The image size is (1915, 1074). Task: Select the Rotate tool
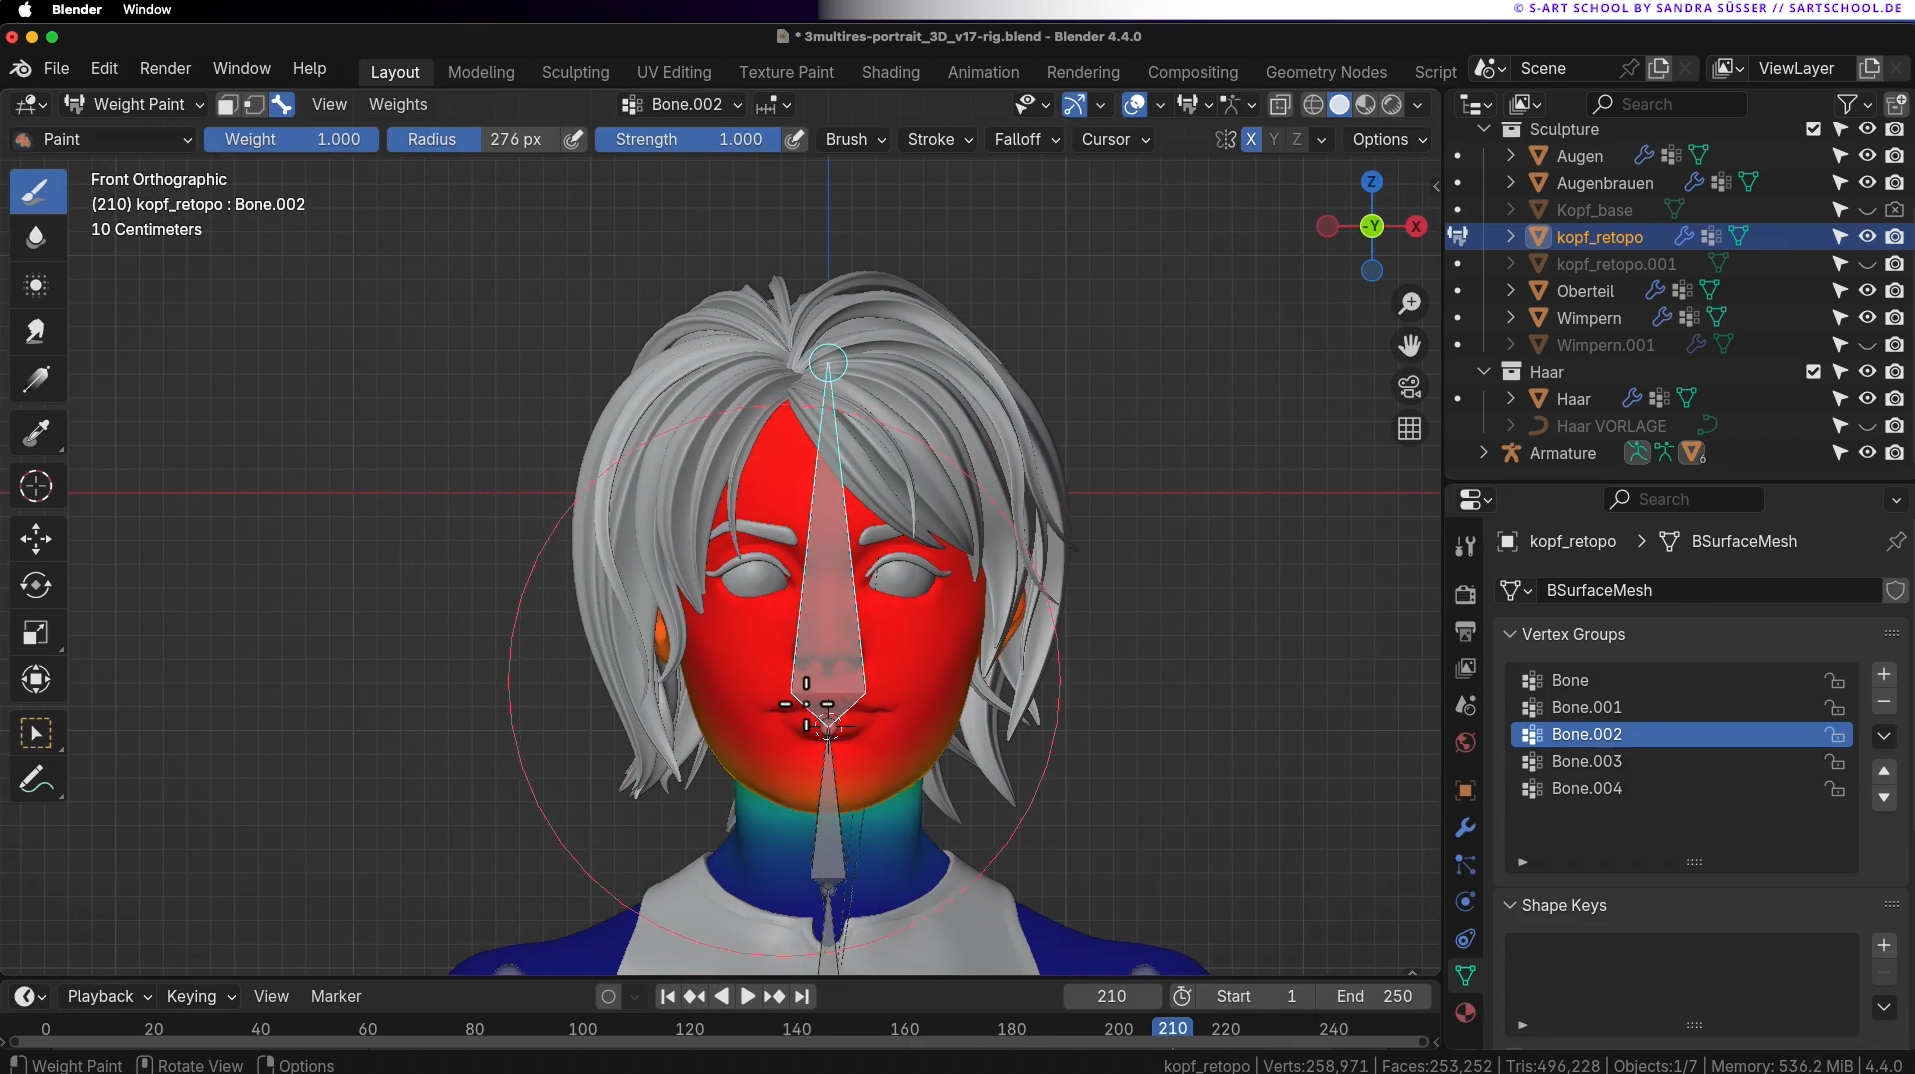(37, 585)
